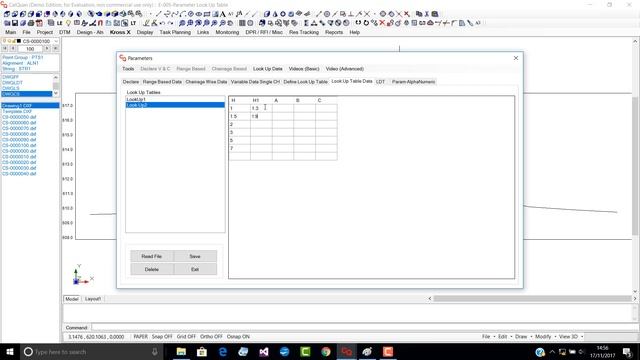Viewport: 640px width, 360px height.
Task: Open Microsoft Edge from the taskbar
Action: tap(223, 351)
